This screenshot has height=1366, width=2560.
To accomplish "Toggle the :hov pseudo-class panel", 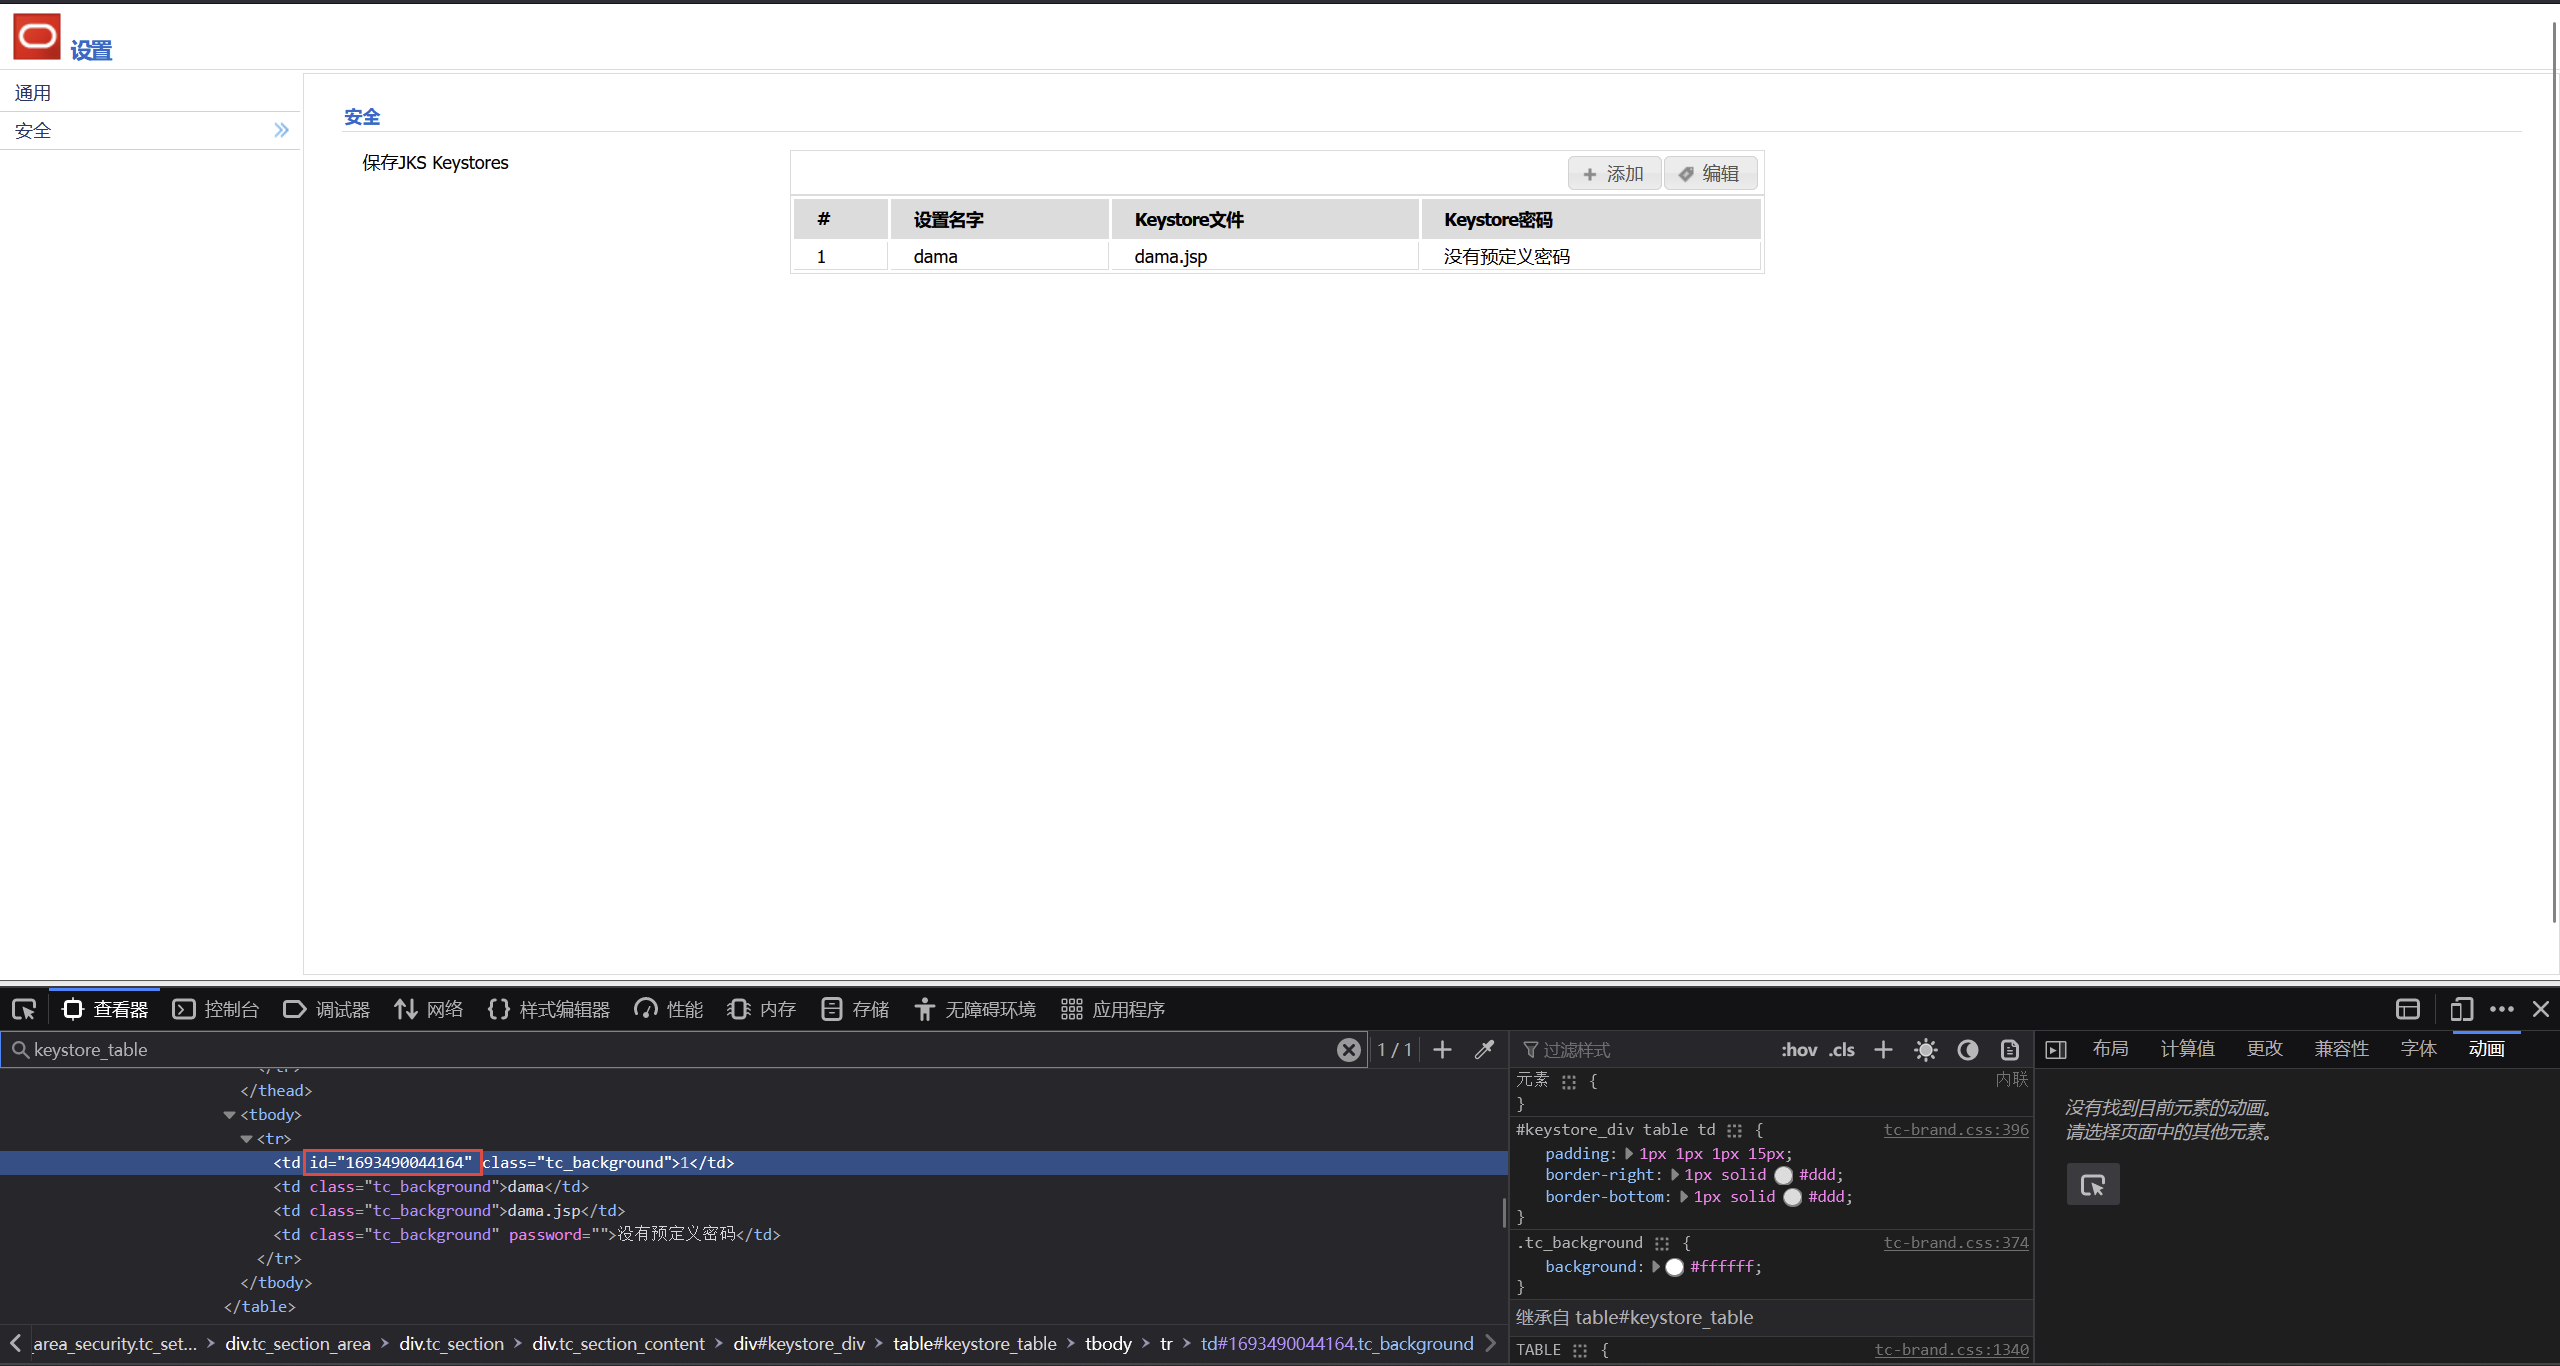I will [1799, 1049].
